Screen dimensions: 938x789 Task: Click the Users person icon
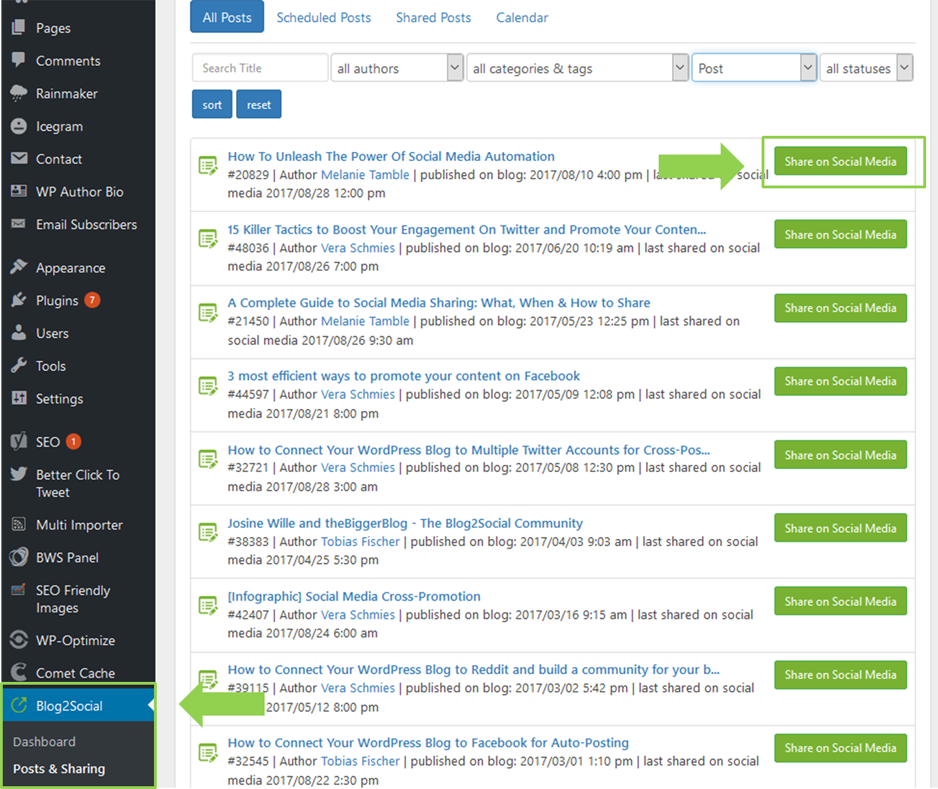point(19,333)
